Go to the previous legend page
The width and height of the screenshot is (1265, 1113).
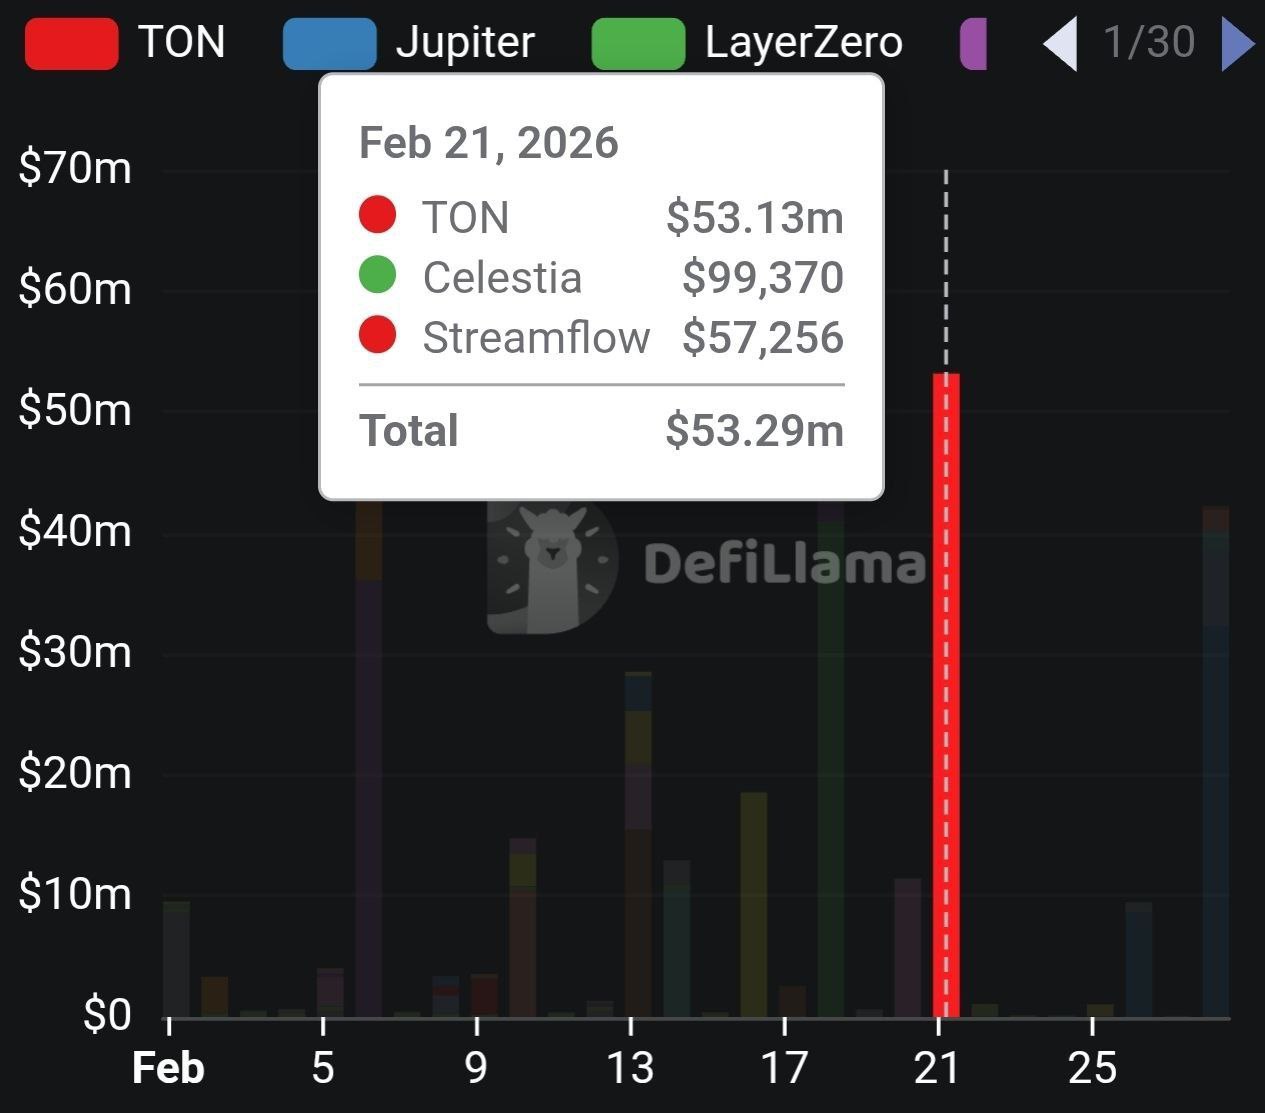click(x=1060, y=44)
